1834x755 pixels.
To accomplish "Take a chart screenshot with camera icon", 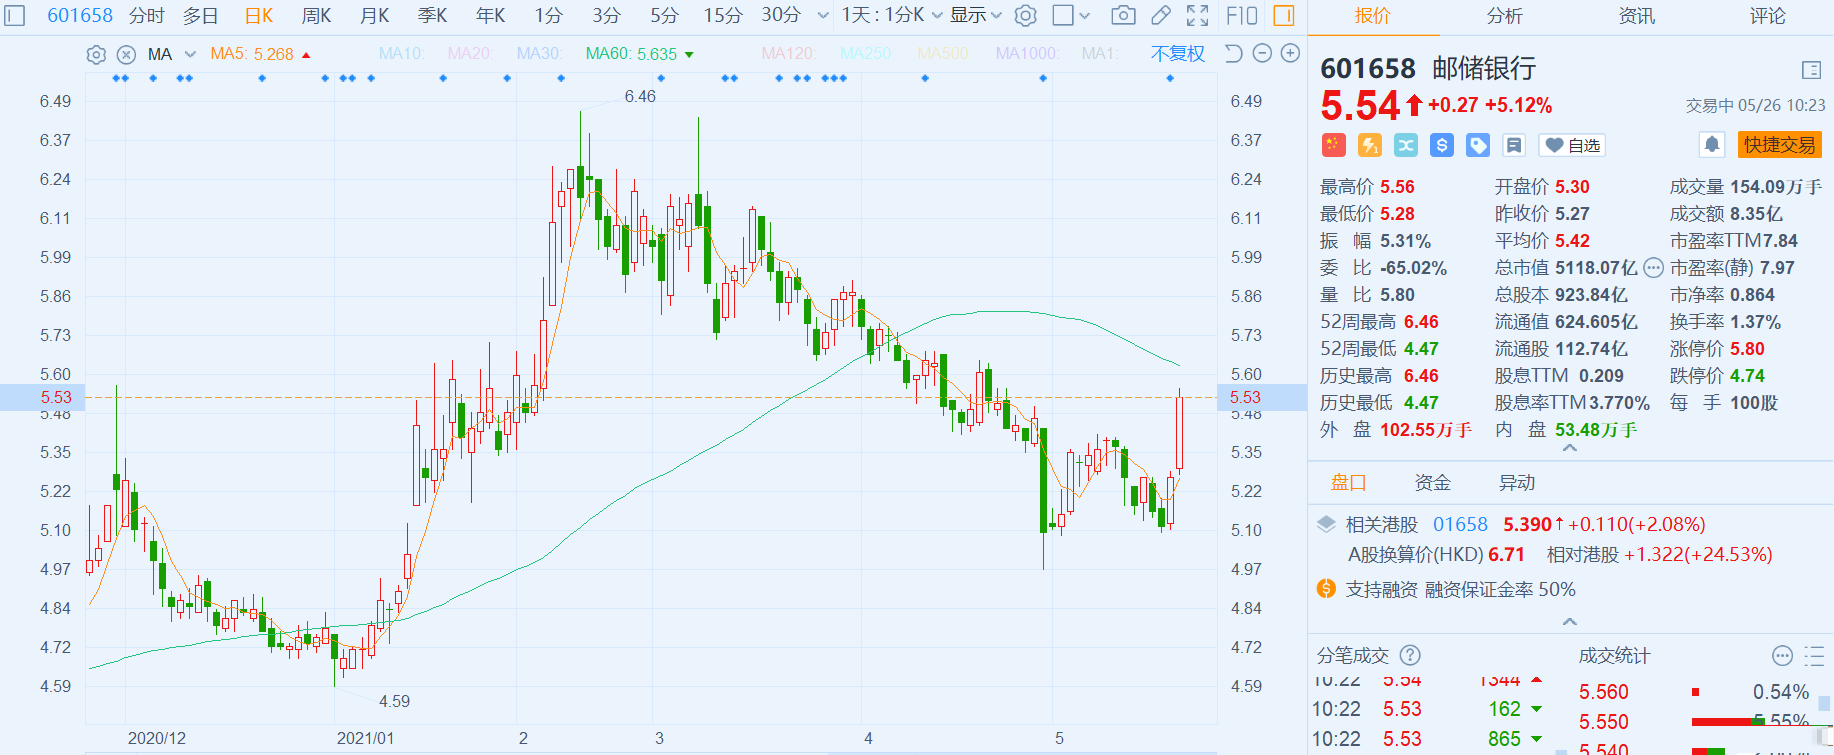I will 1123,15.
